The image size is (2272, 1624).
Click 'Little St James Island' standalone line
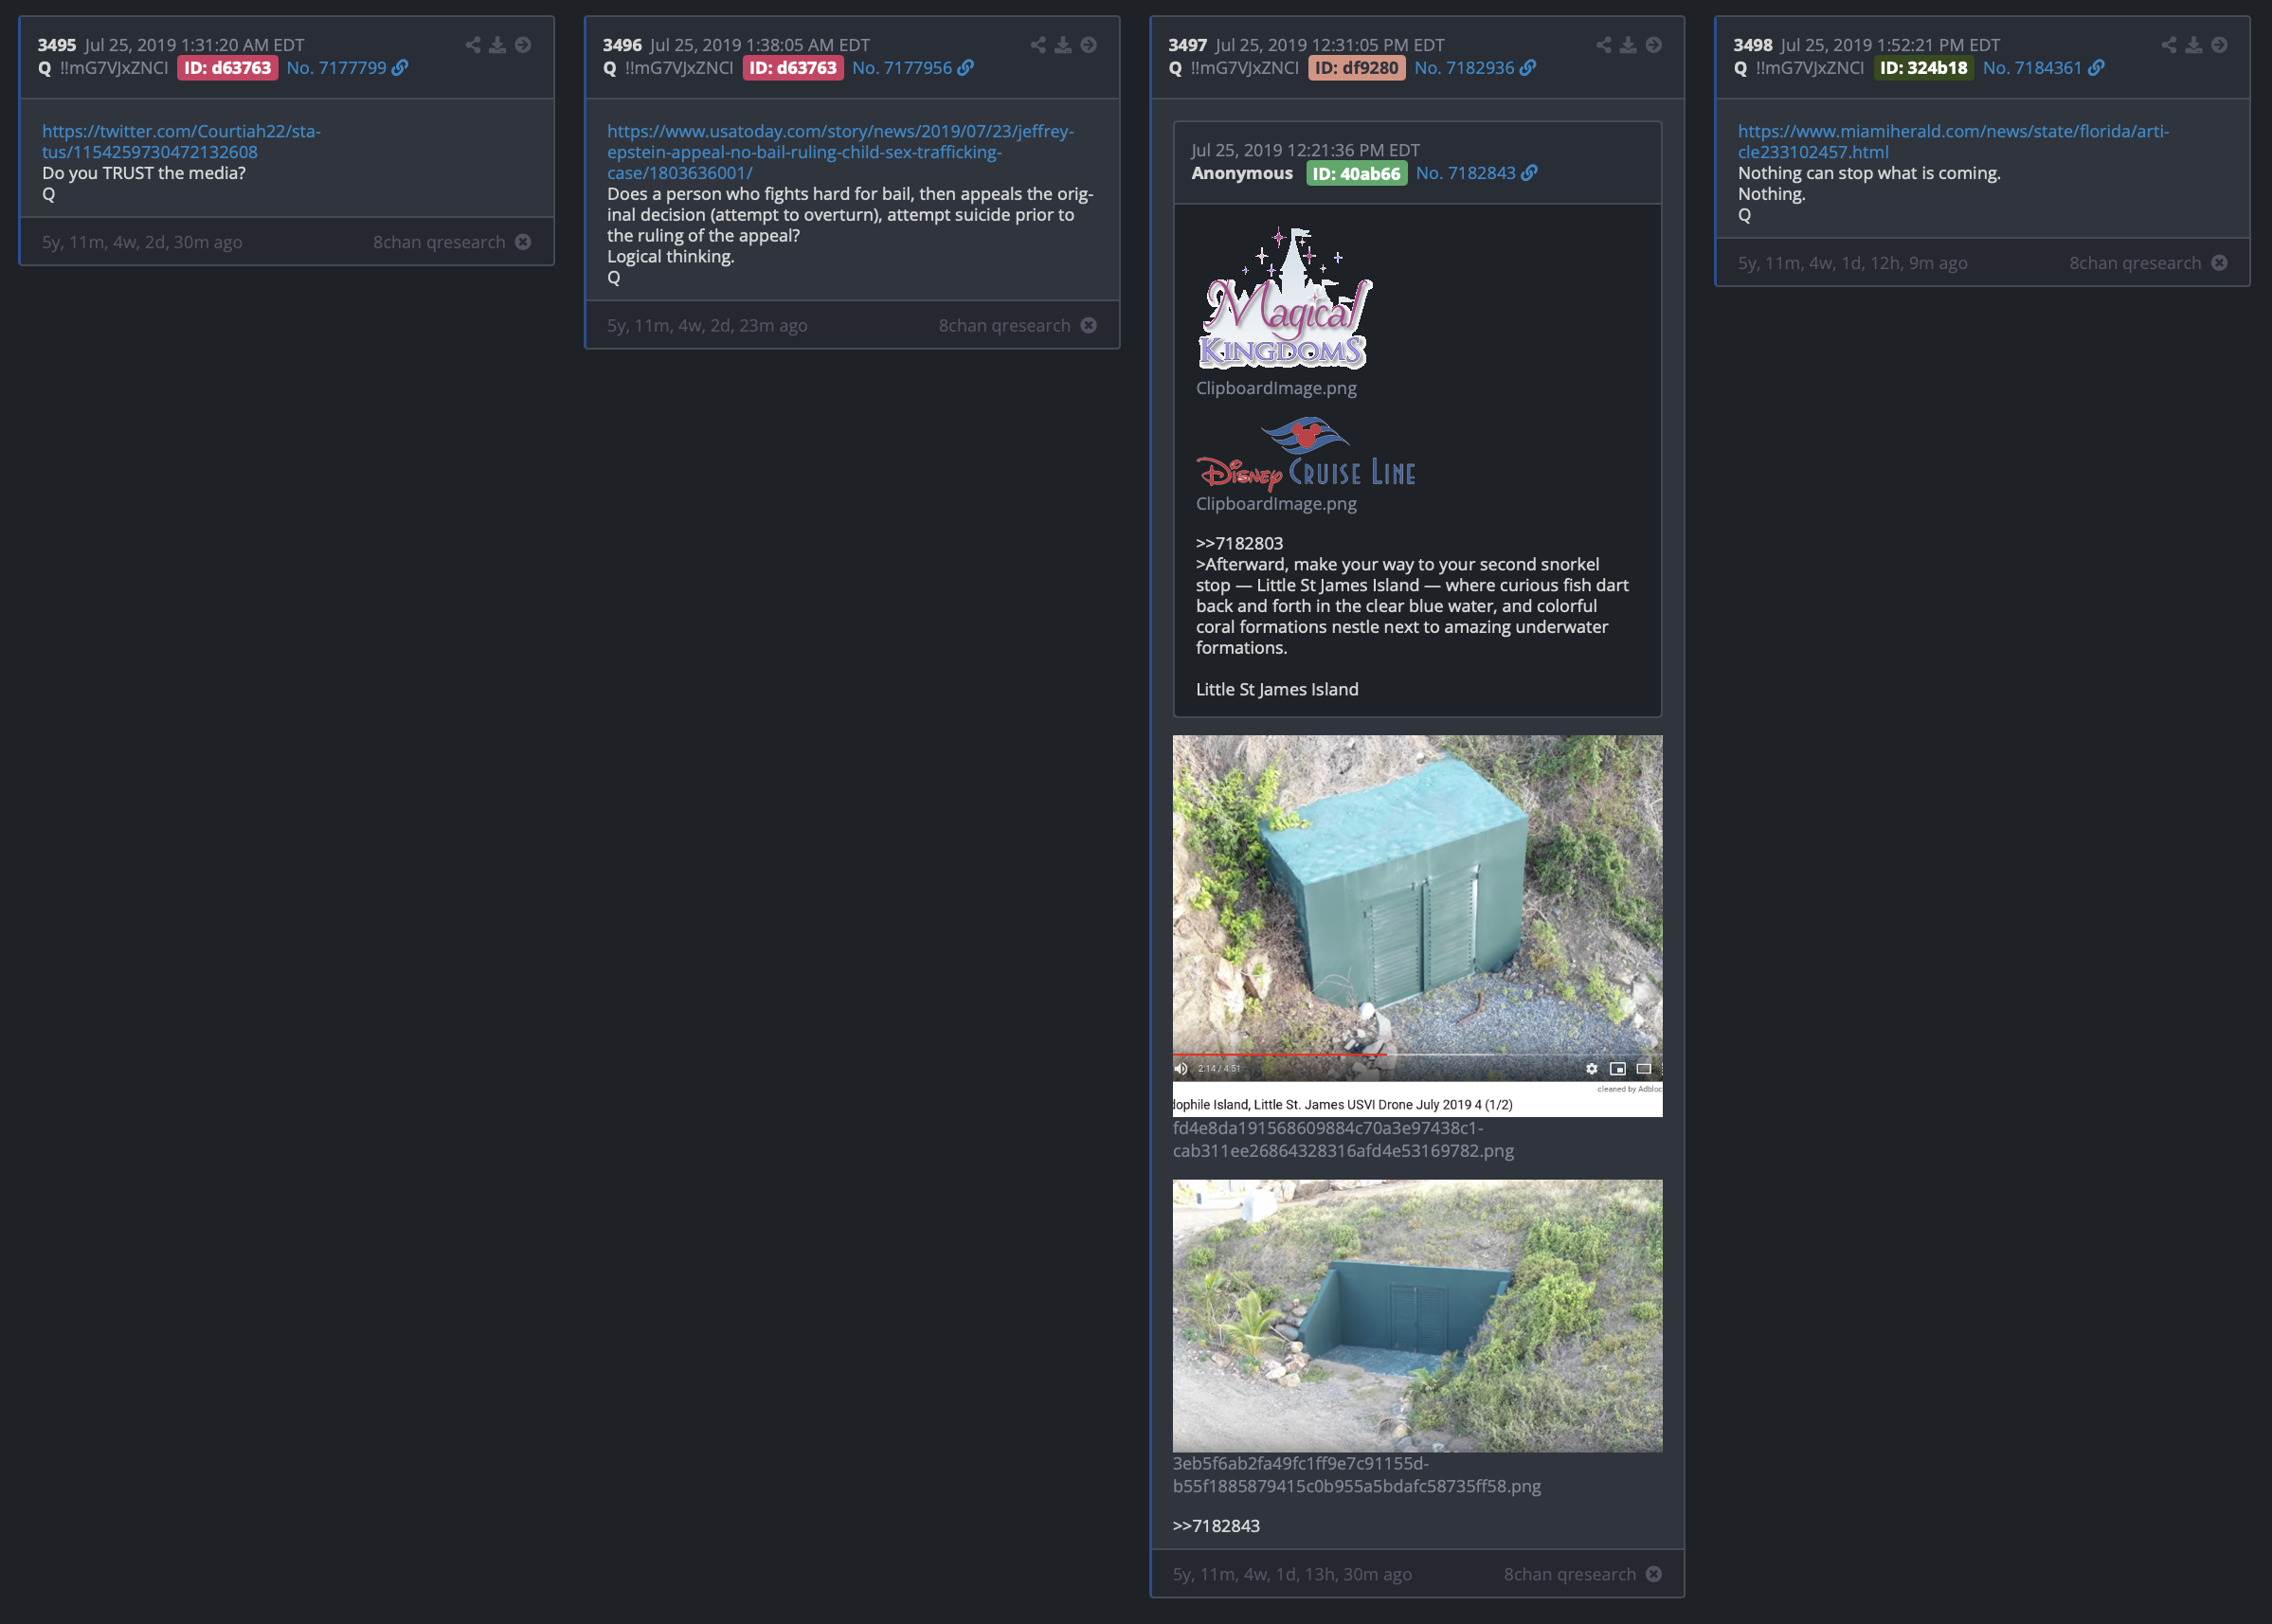click(1277, 689)
